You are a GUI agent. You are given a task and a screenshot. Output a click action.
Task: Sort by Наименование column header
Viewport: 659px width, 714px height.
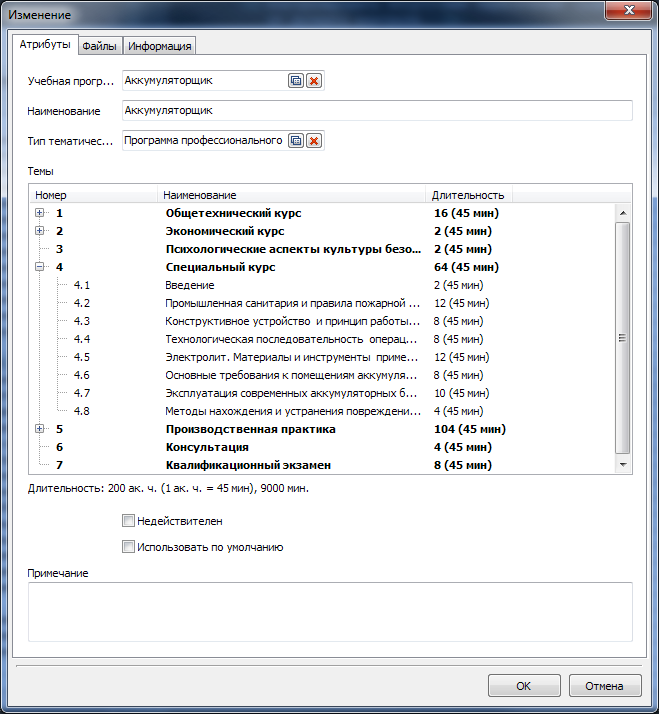pos(291,195)
